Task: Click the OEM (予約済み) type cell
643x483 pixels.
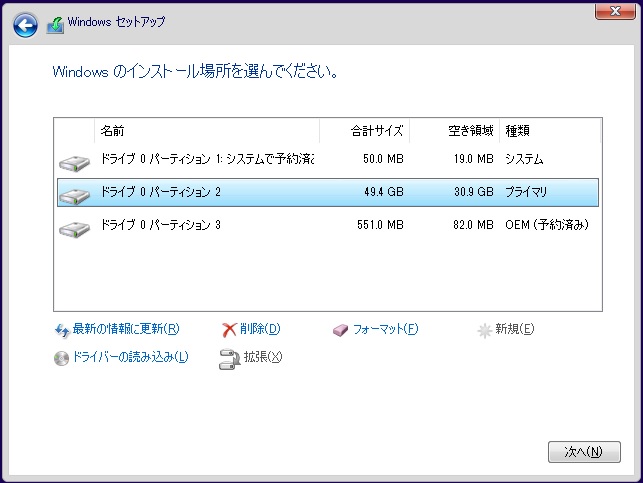Action: tap(547, 225)
